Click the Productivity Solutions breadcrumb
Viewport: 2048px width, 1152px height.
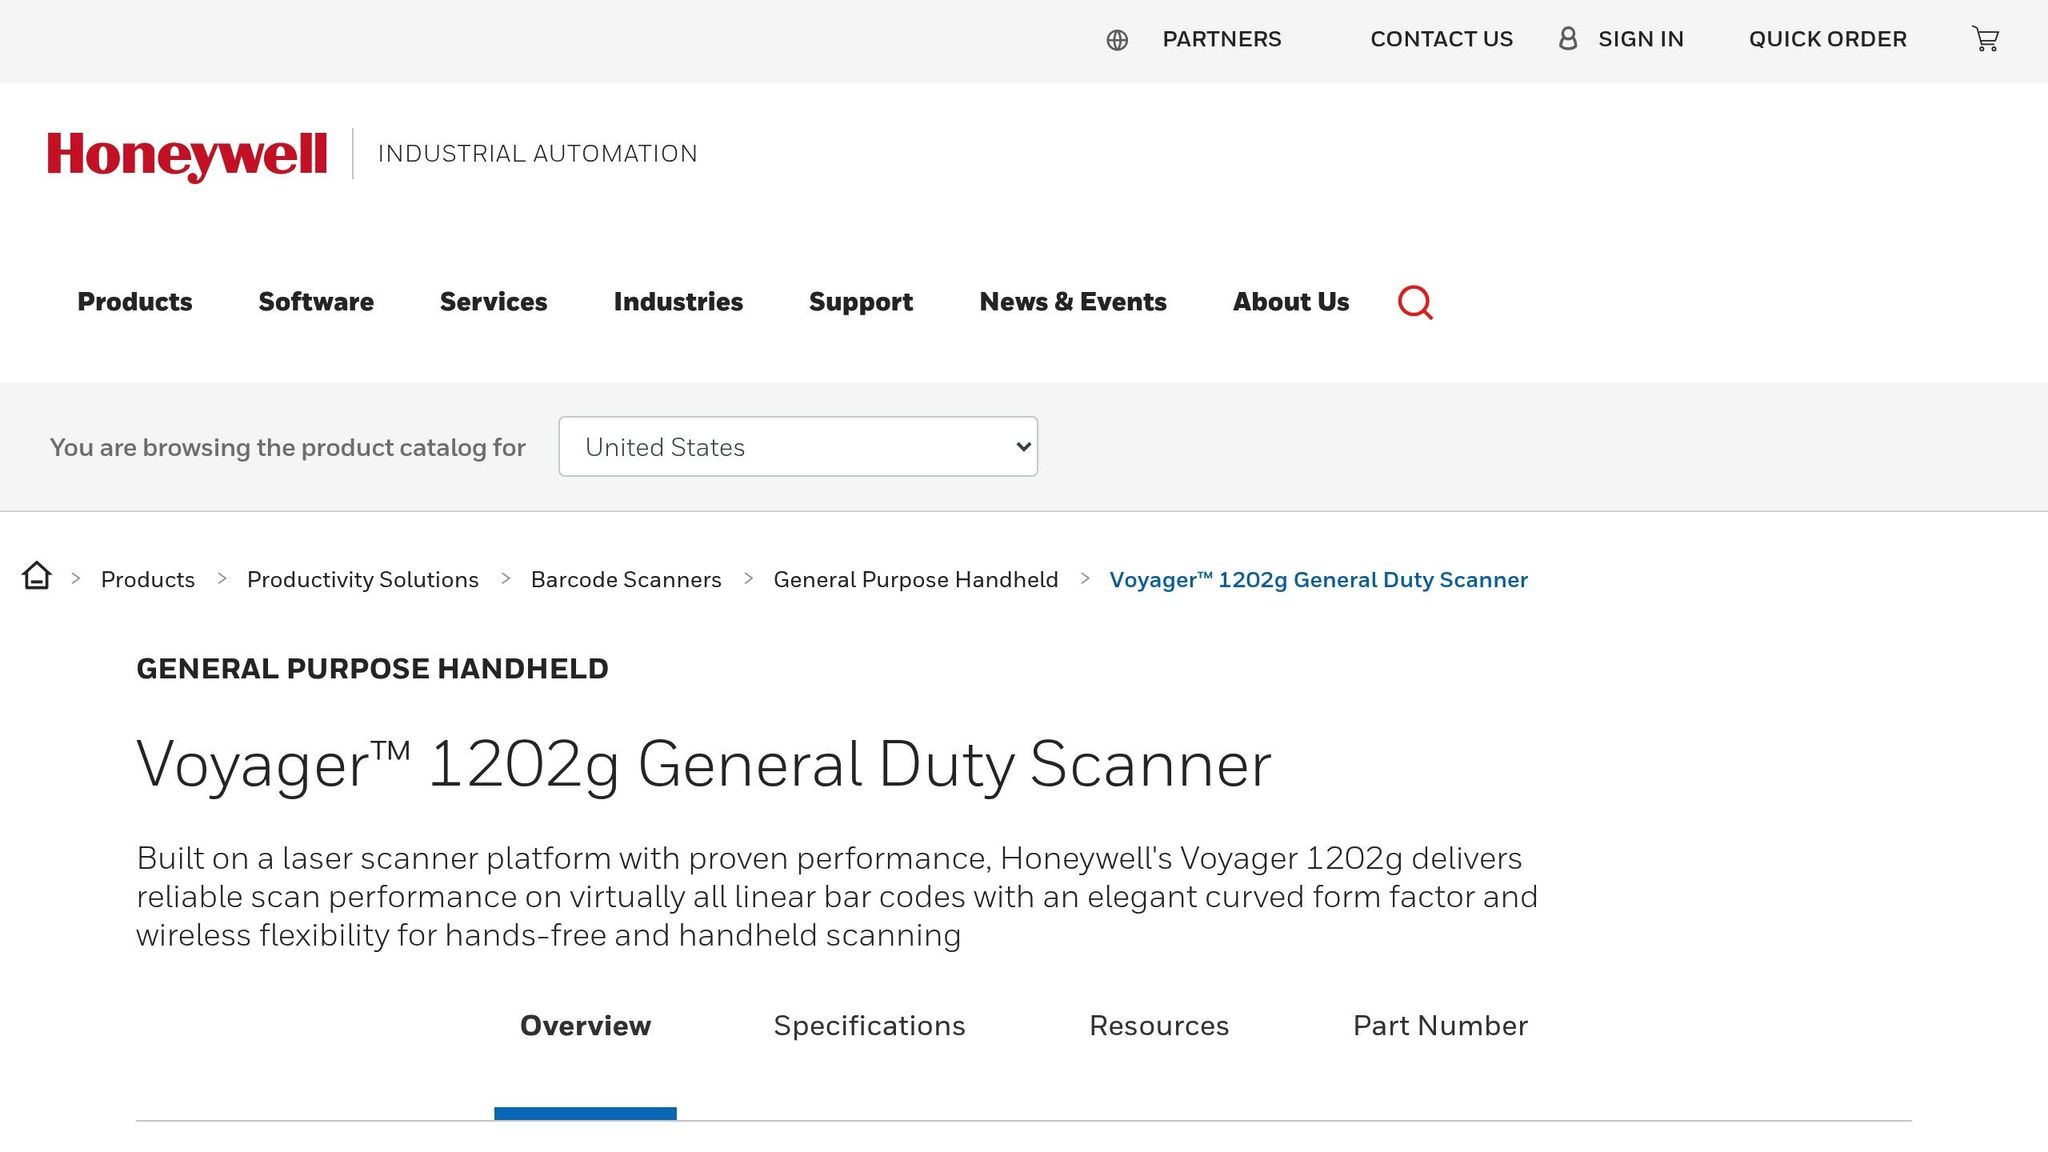[x=363, y=579]
